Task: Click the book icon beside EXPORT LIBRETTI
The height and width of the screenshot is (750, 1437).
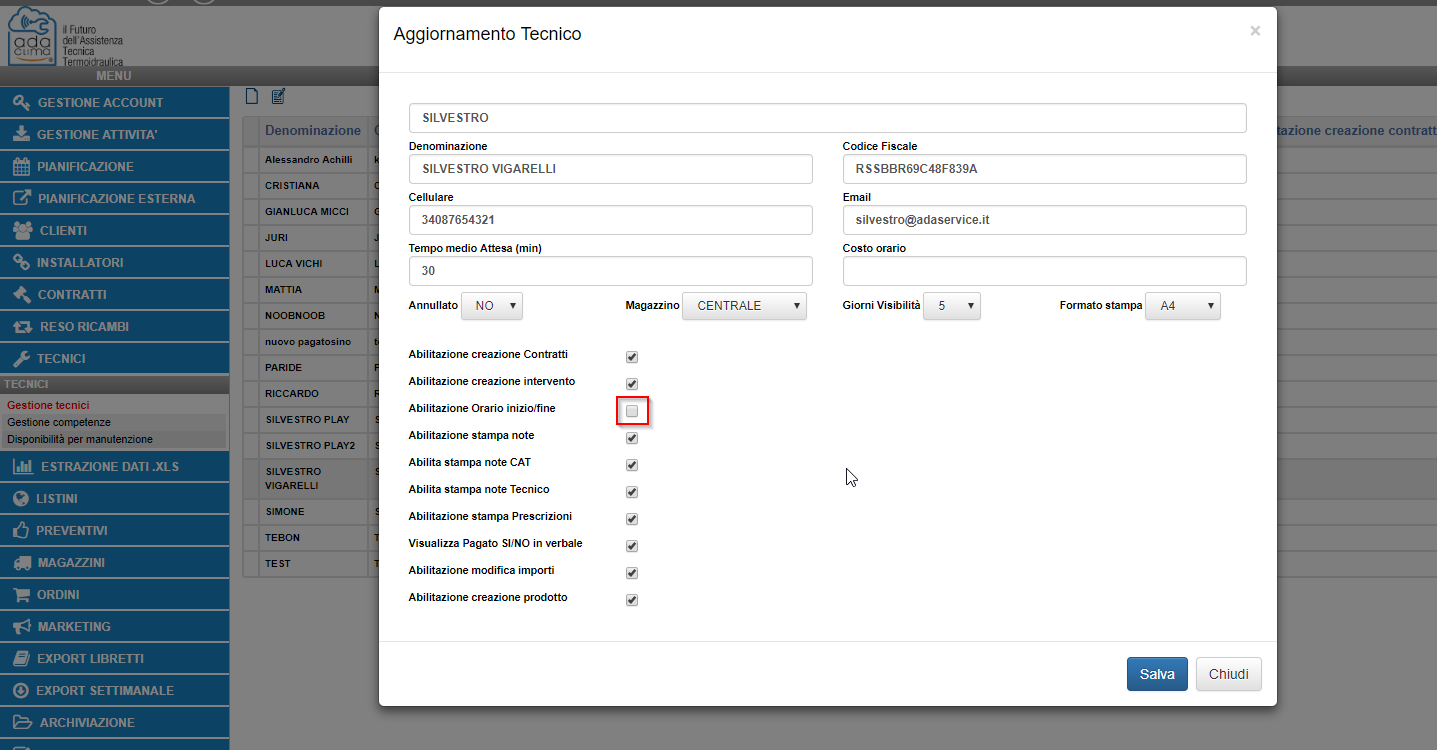Action: [21, 659]
